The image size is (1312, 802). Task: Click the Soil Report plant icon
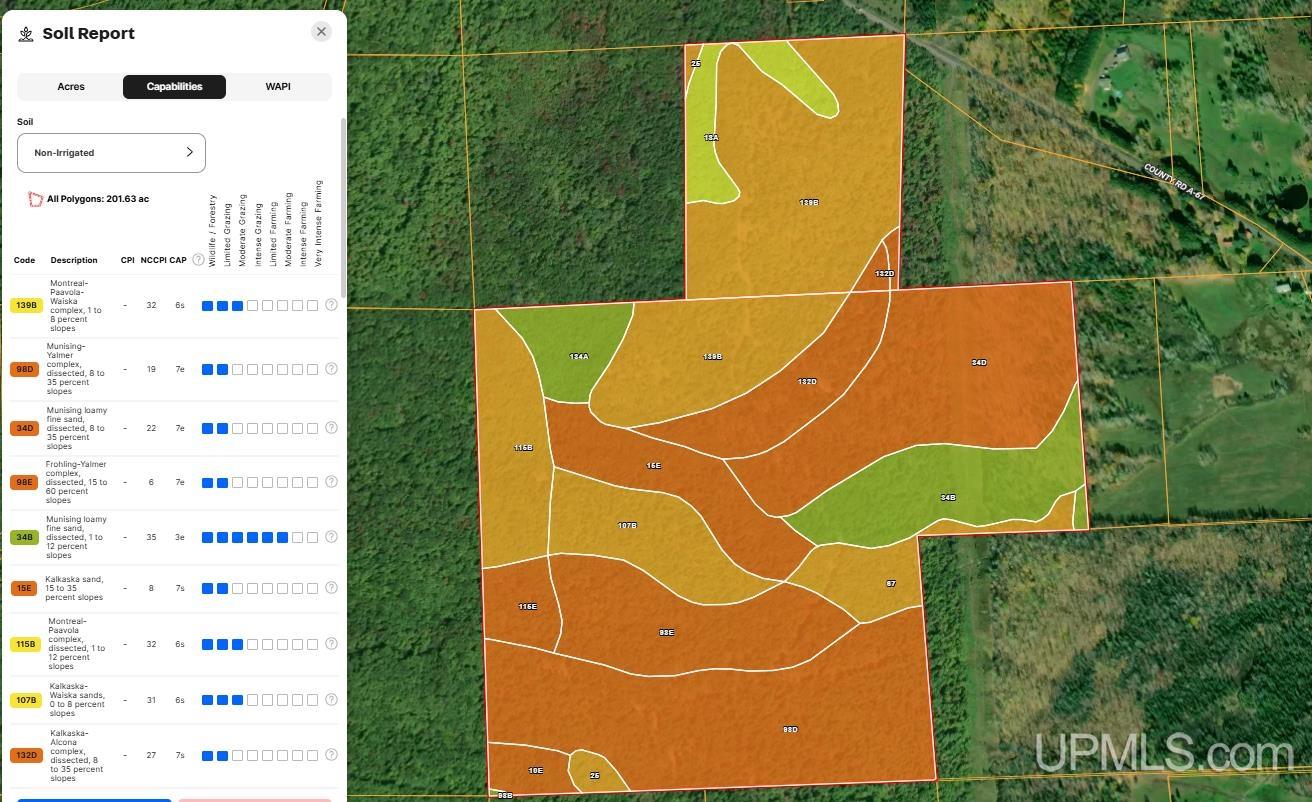coord(26,34)
